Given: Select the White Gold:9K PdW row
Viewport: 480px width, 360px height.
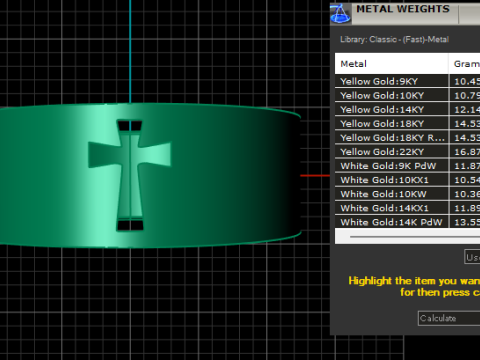Looking at the screenshot, I should click(x=407, y=166).
